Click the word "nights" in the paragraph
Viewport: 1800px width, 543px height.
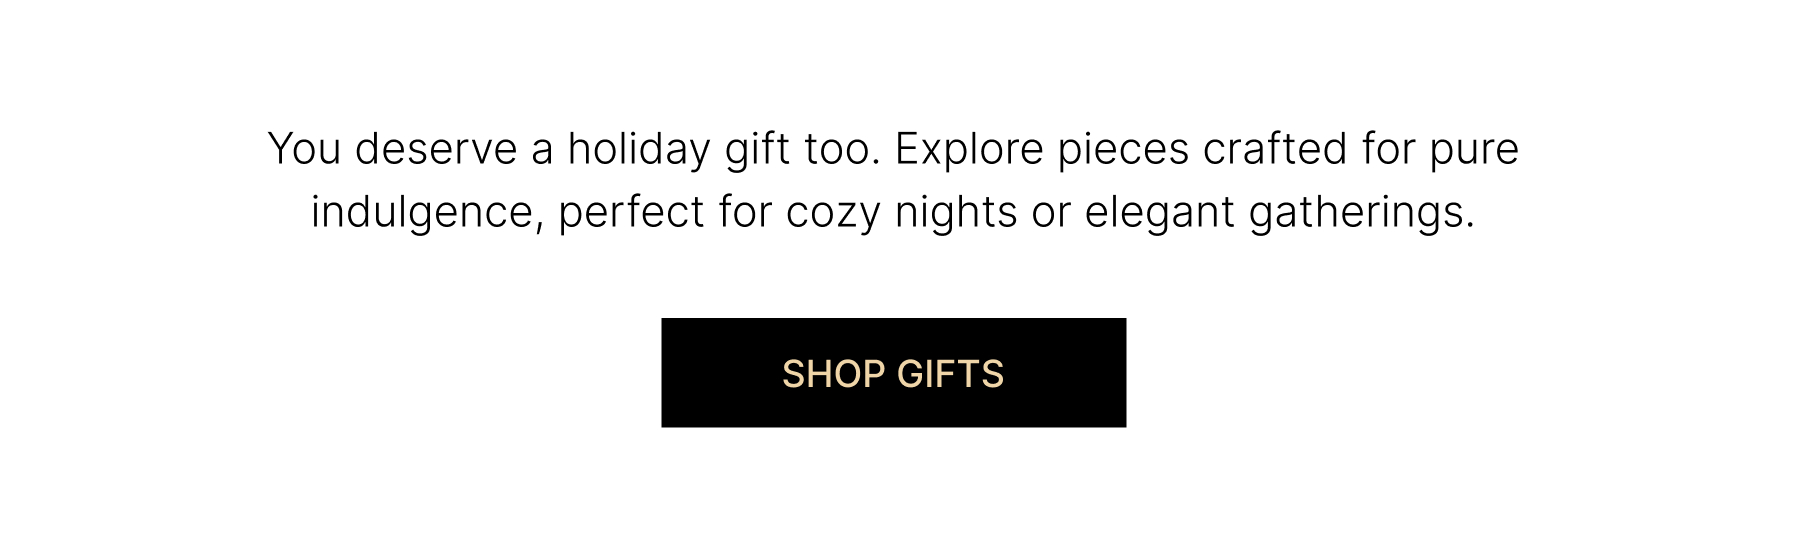coord(956,214)
